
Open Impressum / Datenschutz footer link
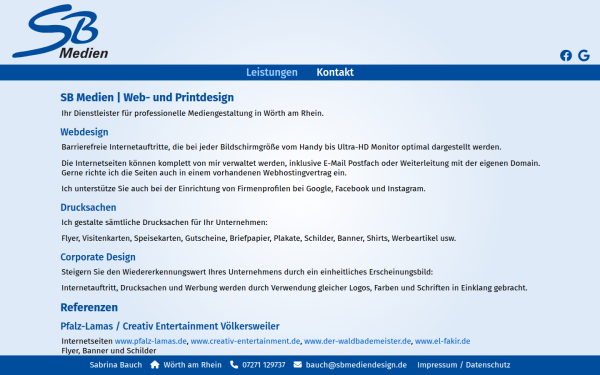pos(463,365)
